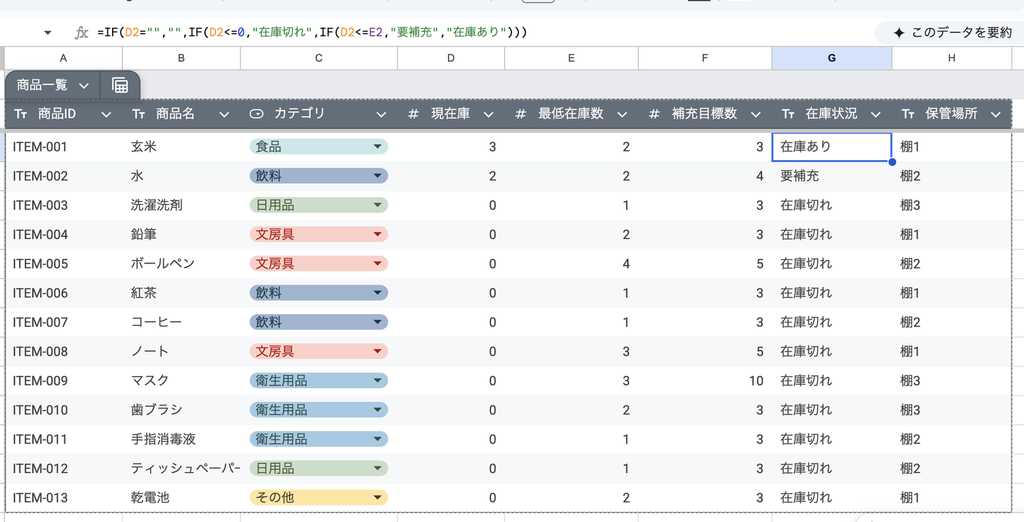Viewport: 1024px width, 522px height.
Task: Open the 現在庫 column filter arrow
Action: tap(488, 115)
